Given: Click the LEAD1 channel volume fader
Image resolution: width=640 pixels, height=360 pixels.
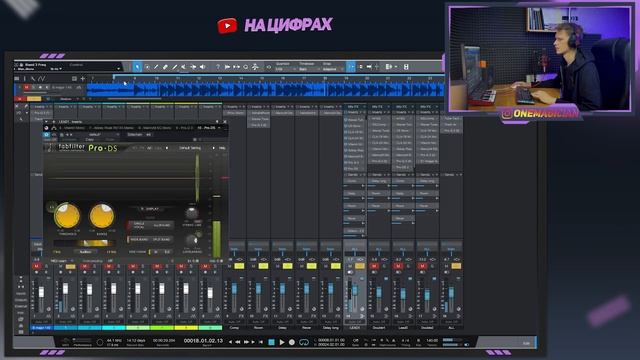Looking at the screenshot, I should coord(355,291).
